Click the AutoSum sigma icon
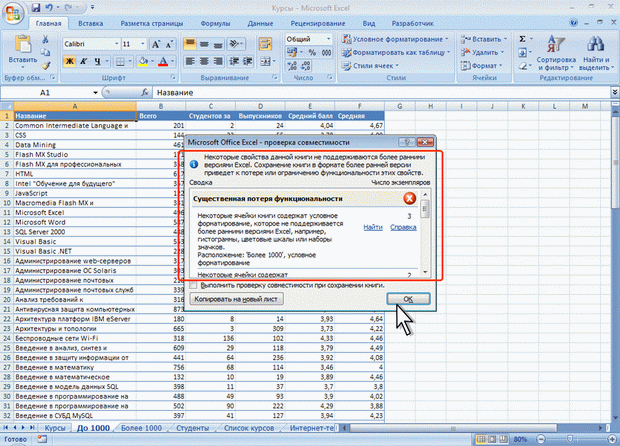The width and height of the screenshot is (620, 446). [522, 39]
